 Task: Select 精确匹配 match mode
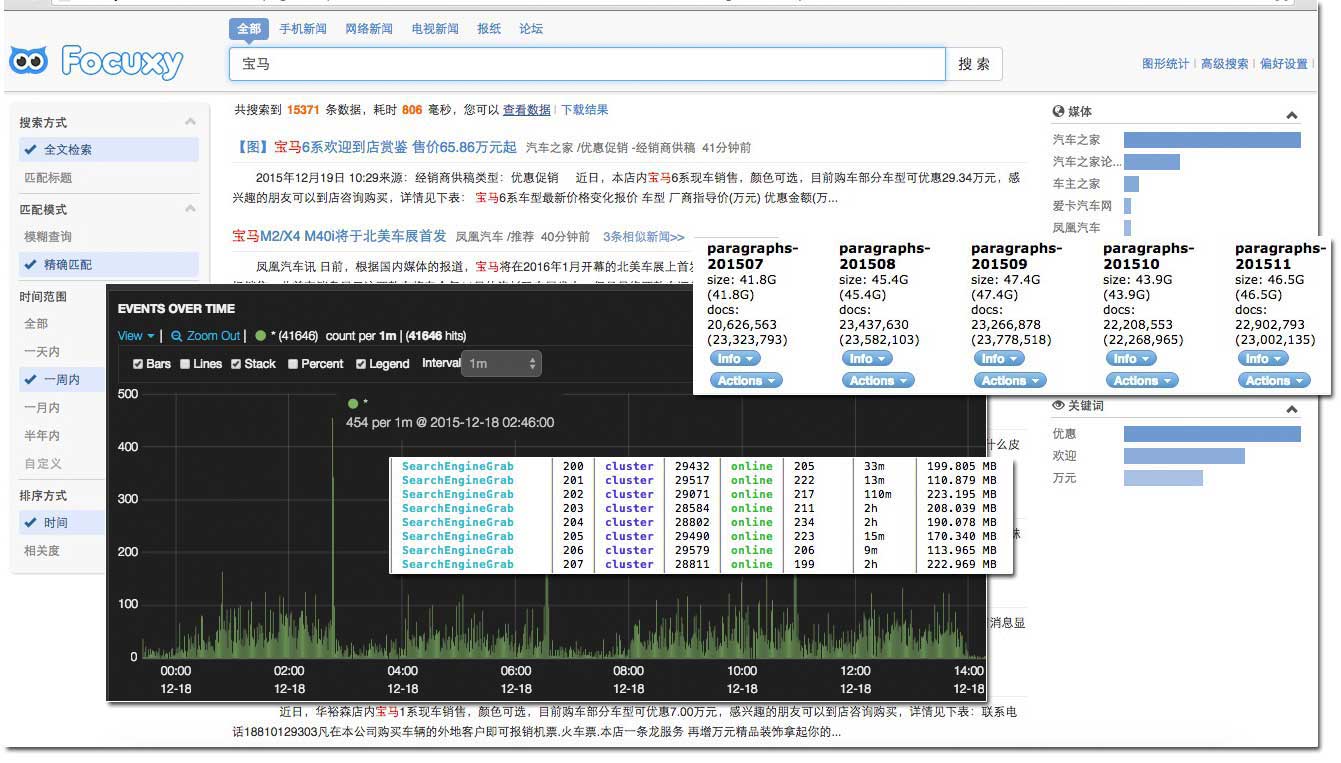tap(108, 265)
